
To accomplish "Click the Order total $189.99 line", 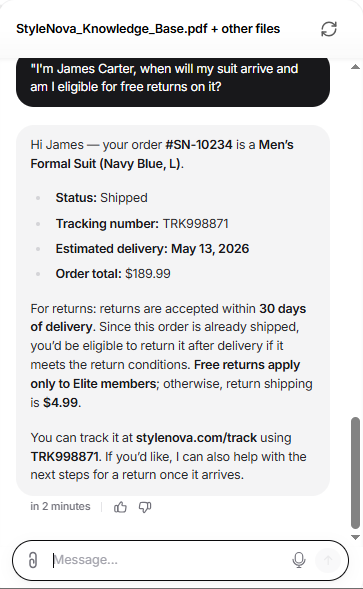I will pos(113,274).
